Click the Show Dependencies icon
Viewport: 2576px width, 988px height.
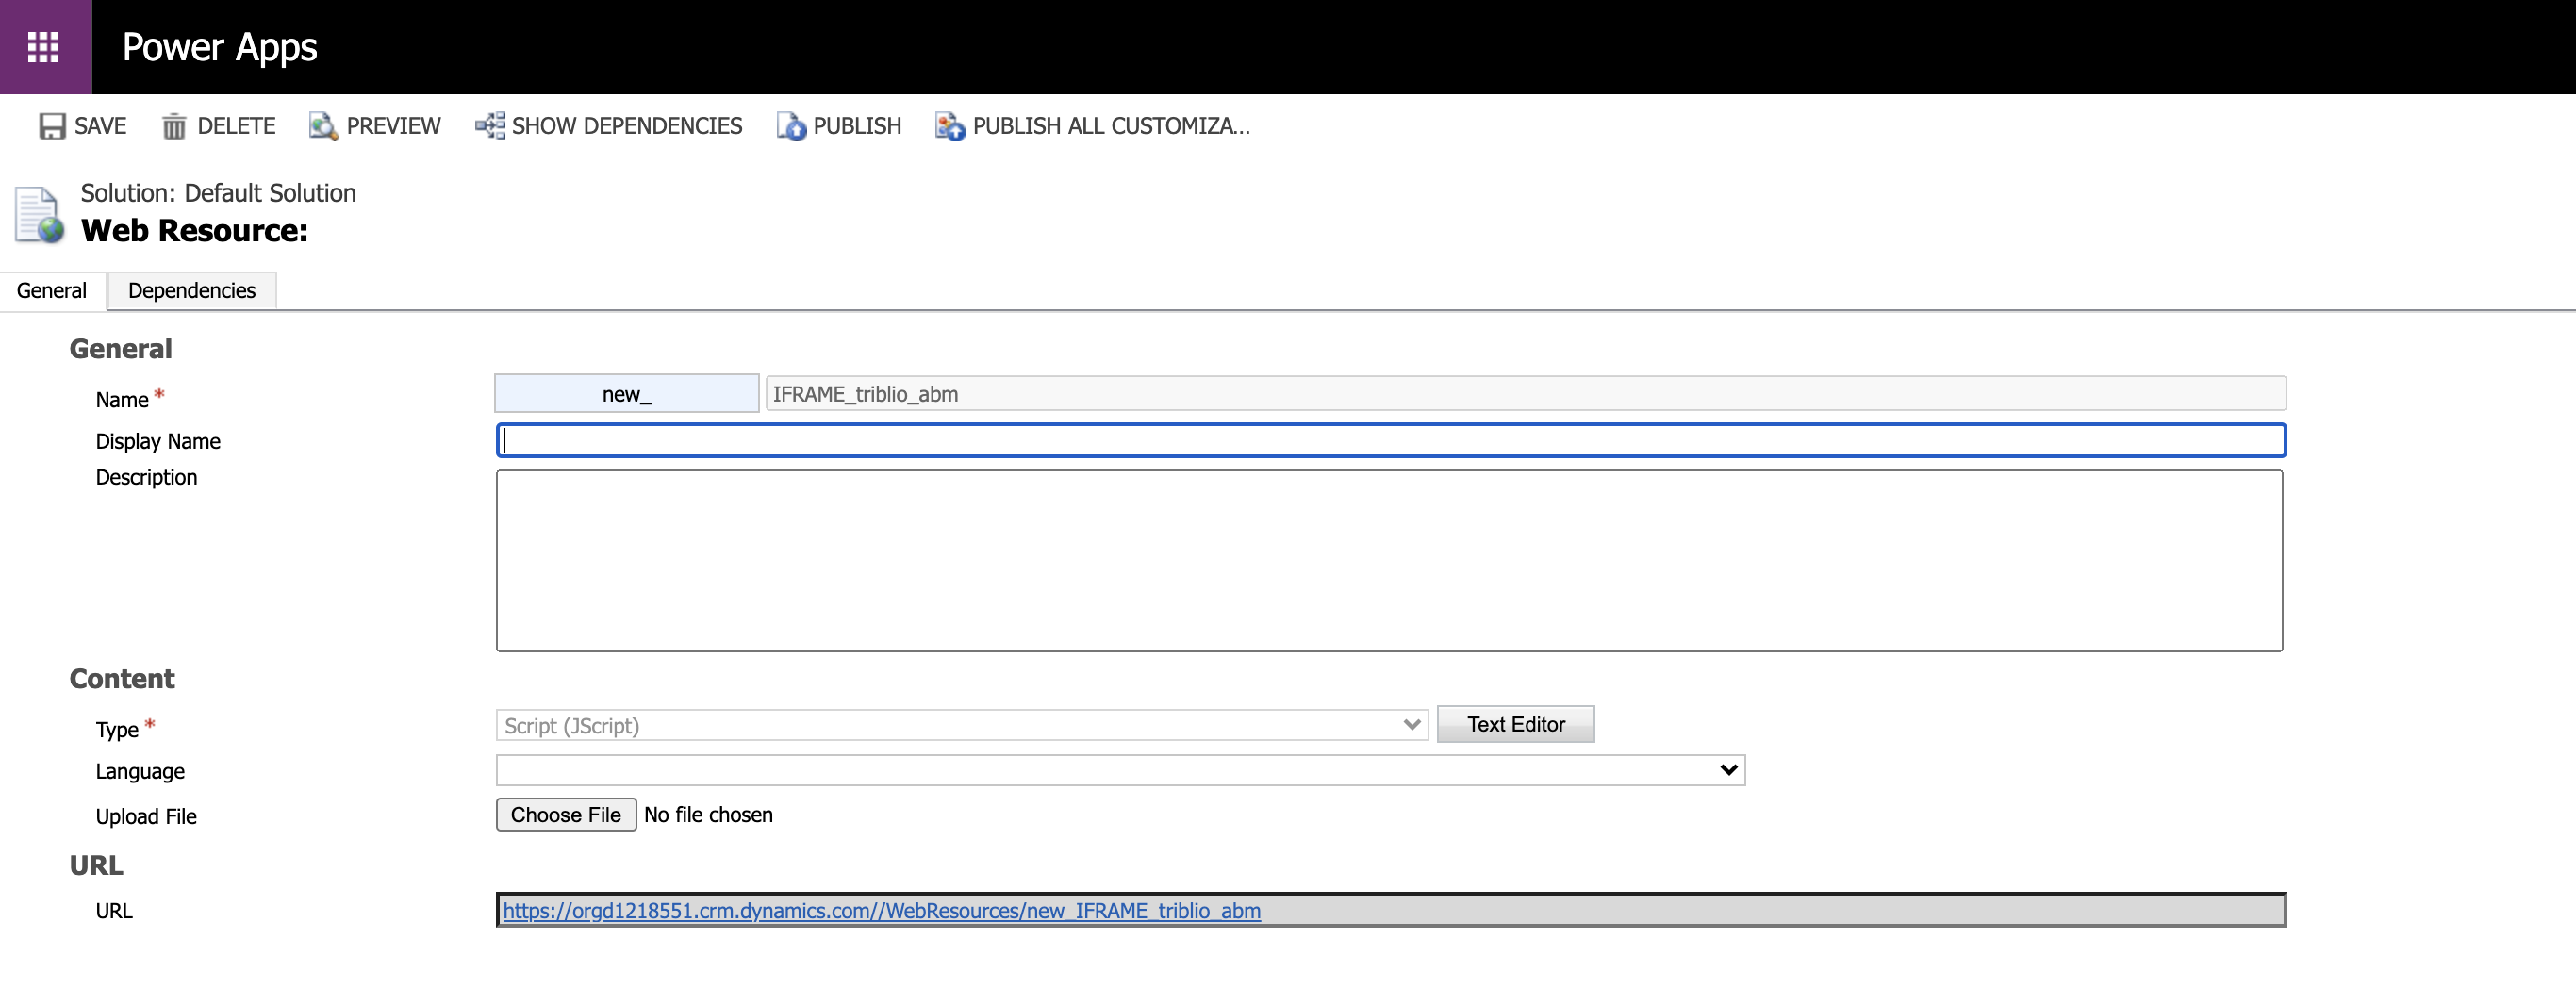click(x=490, y=126)
